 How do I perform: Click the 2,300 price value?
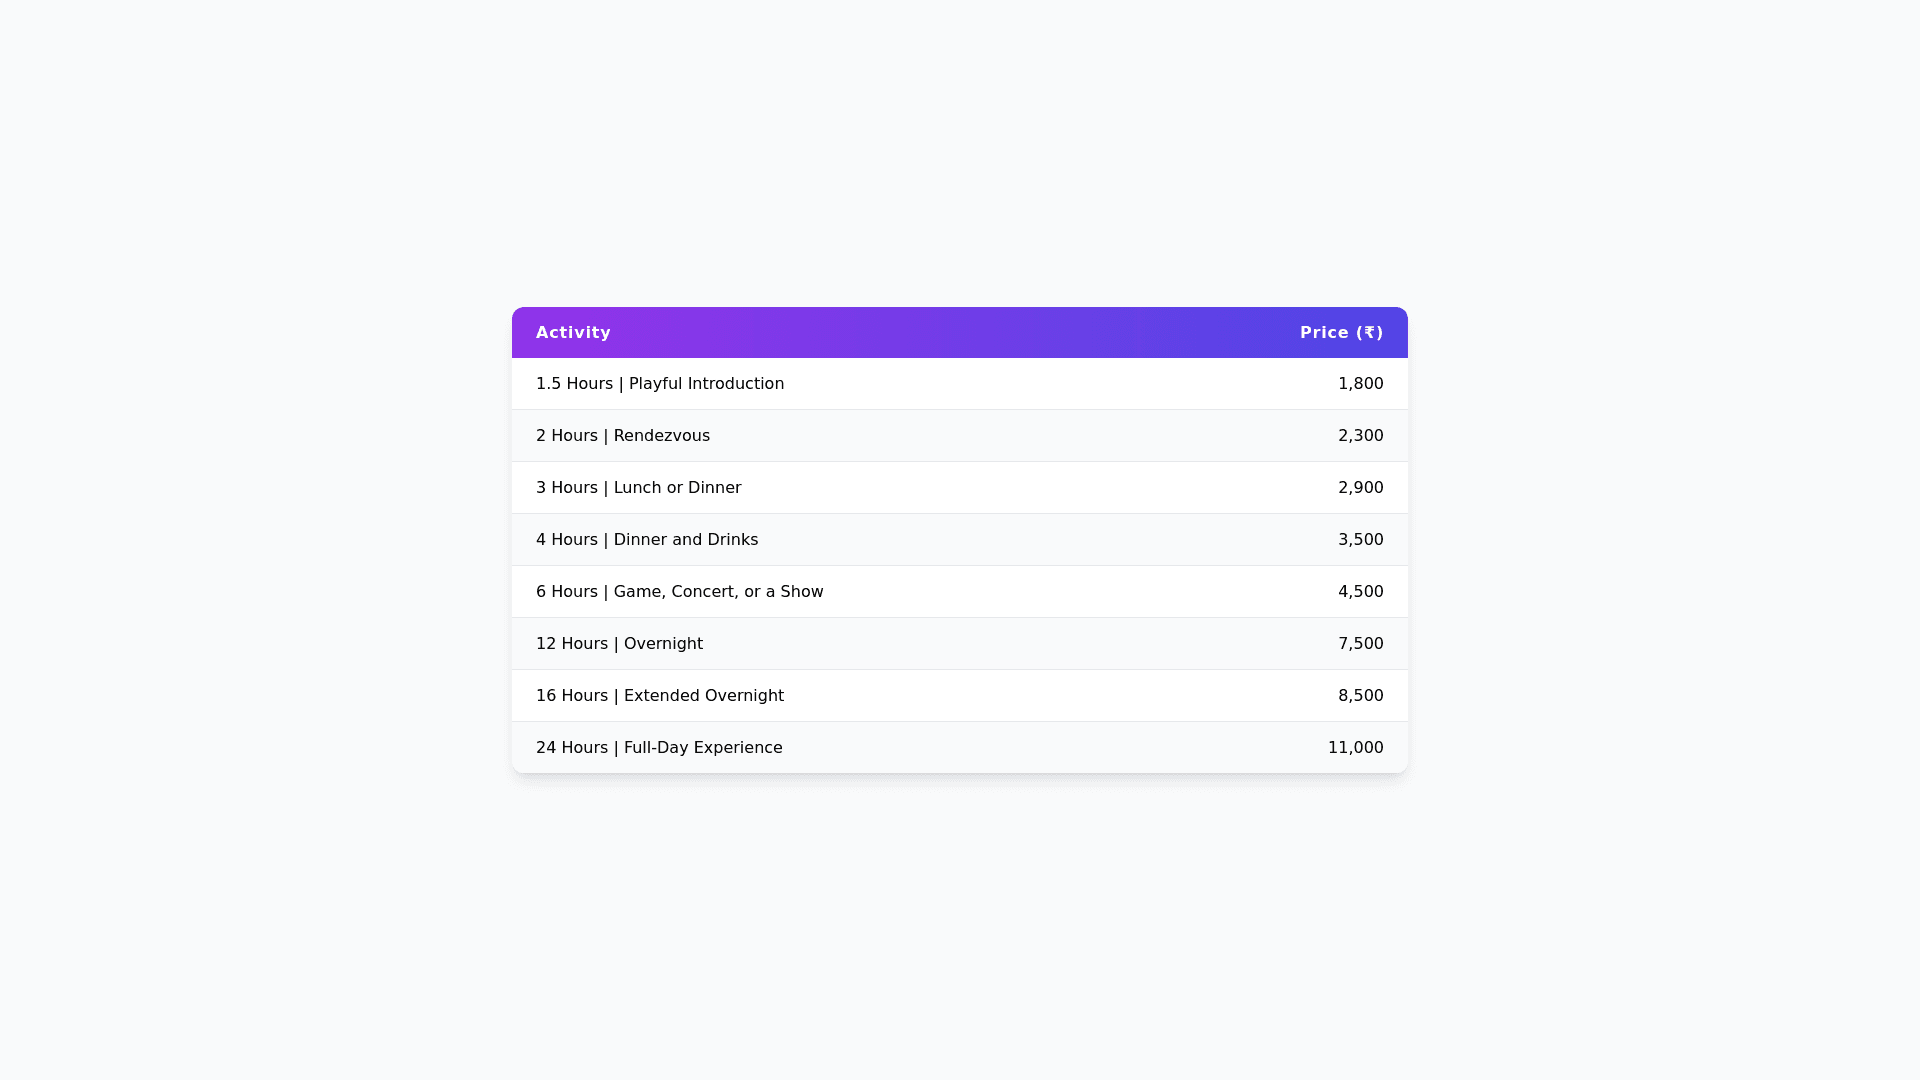[x=1360, y=436]
